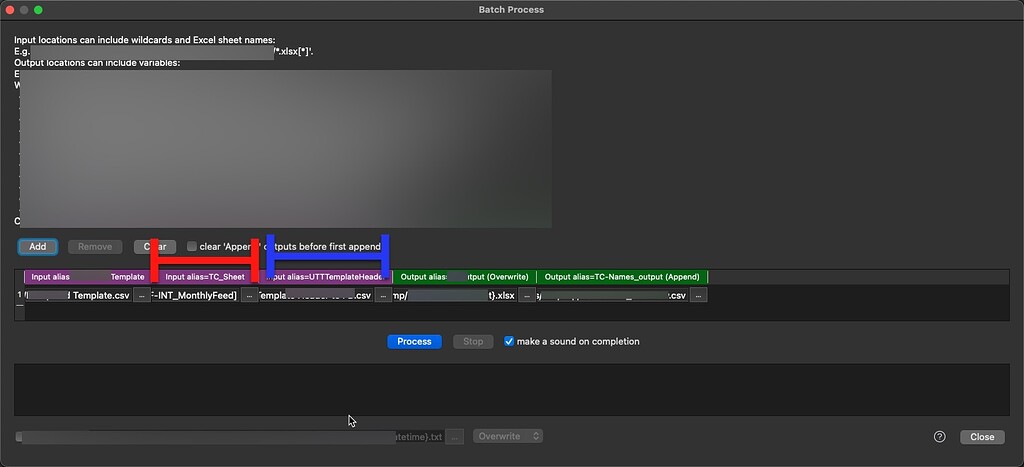Click the .xlsx output path cell
The height and width of the screenshot is (467, 1024).
(455, 295)
